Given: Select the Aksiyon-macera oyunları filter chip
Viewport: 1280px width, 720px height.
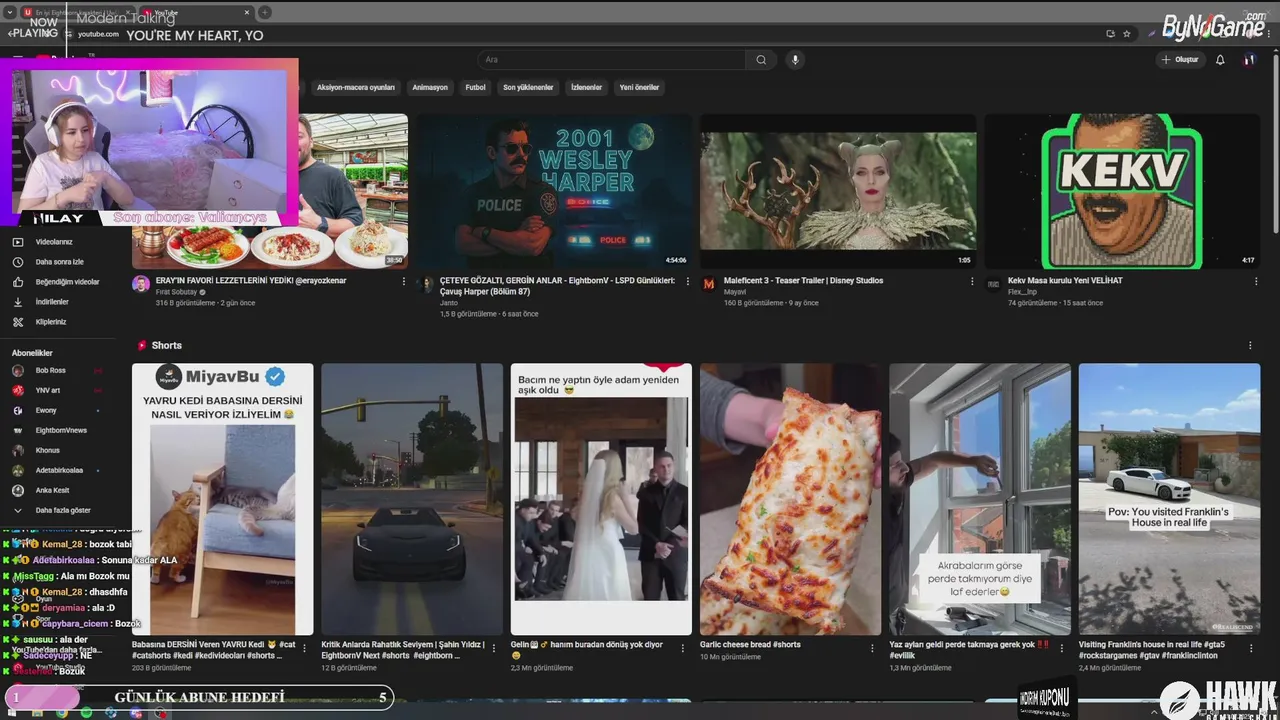Looking at the screenshot, I should (x=356, y=87).
